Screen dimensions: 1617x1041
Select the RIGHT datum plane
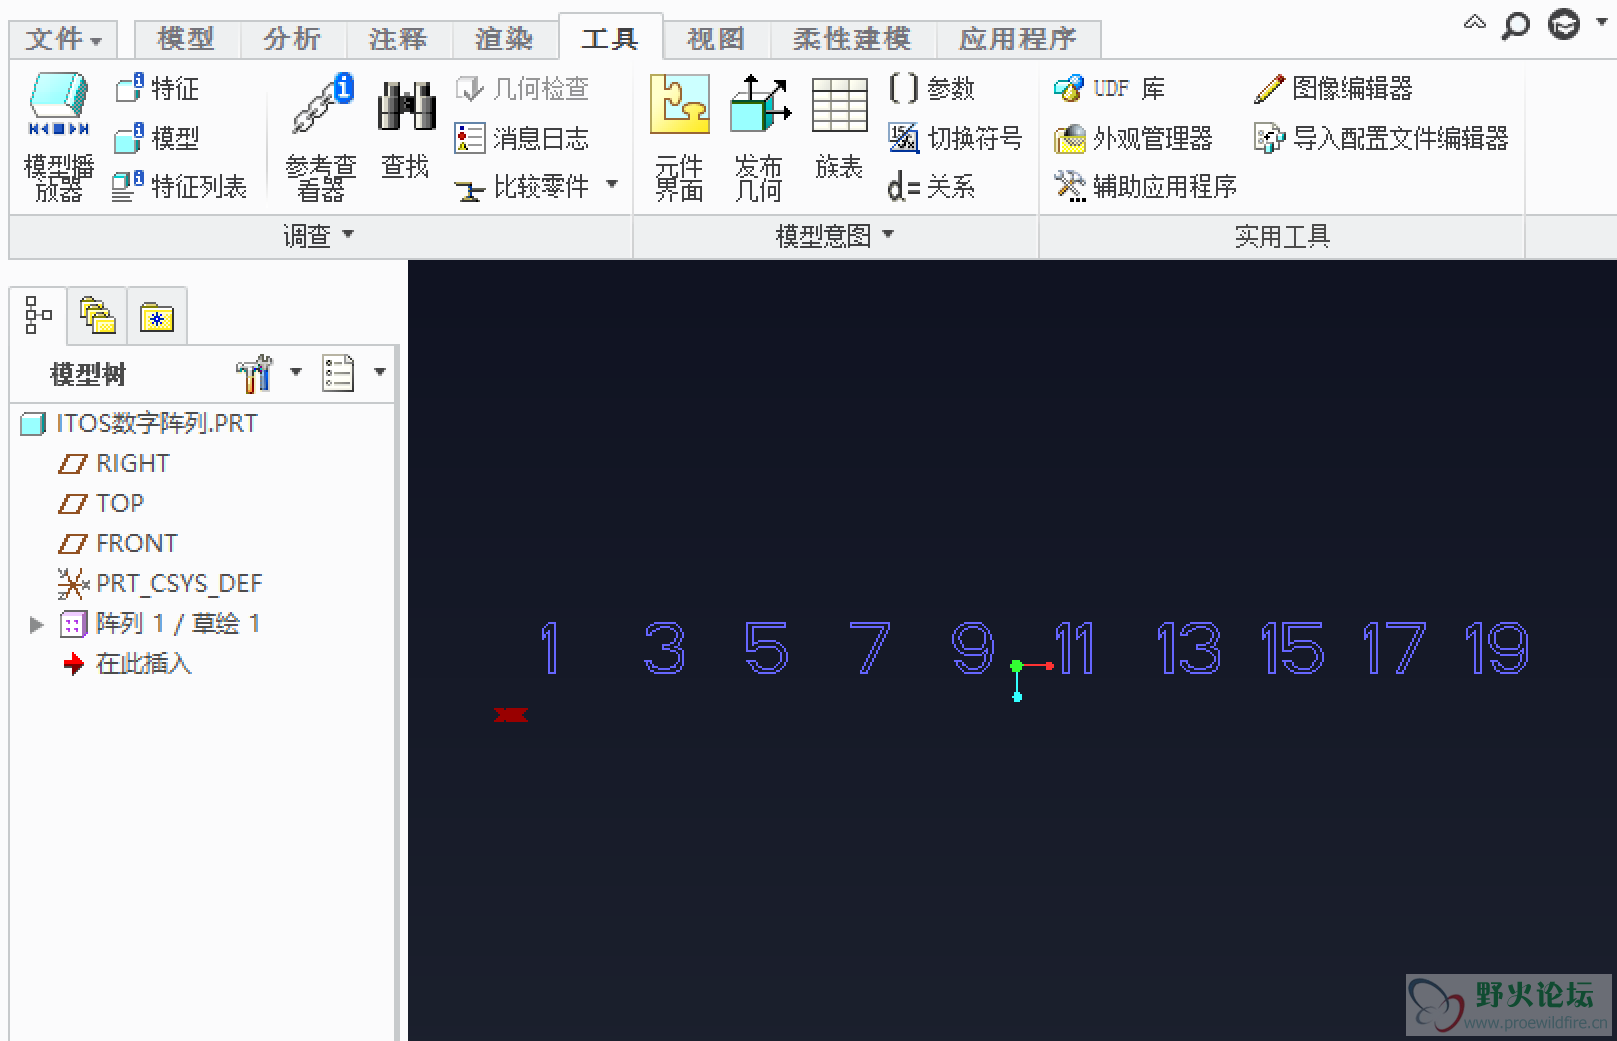click(x=114, y=464)
